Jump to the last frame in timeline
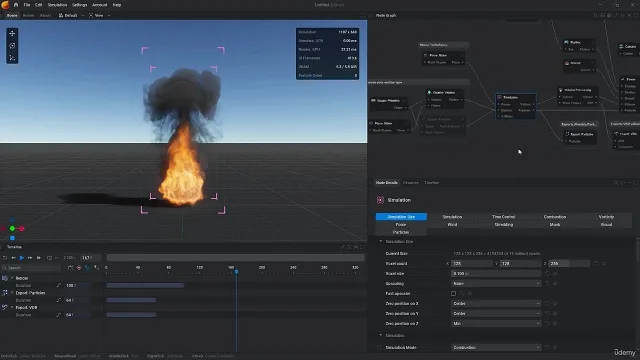Image resolution: width=640 pixels, height=360 pixels. coord(39,258)
